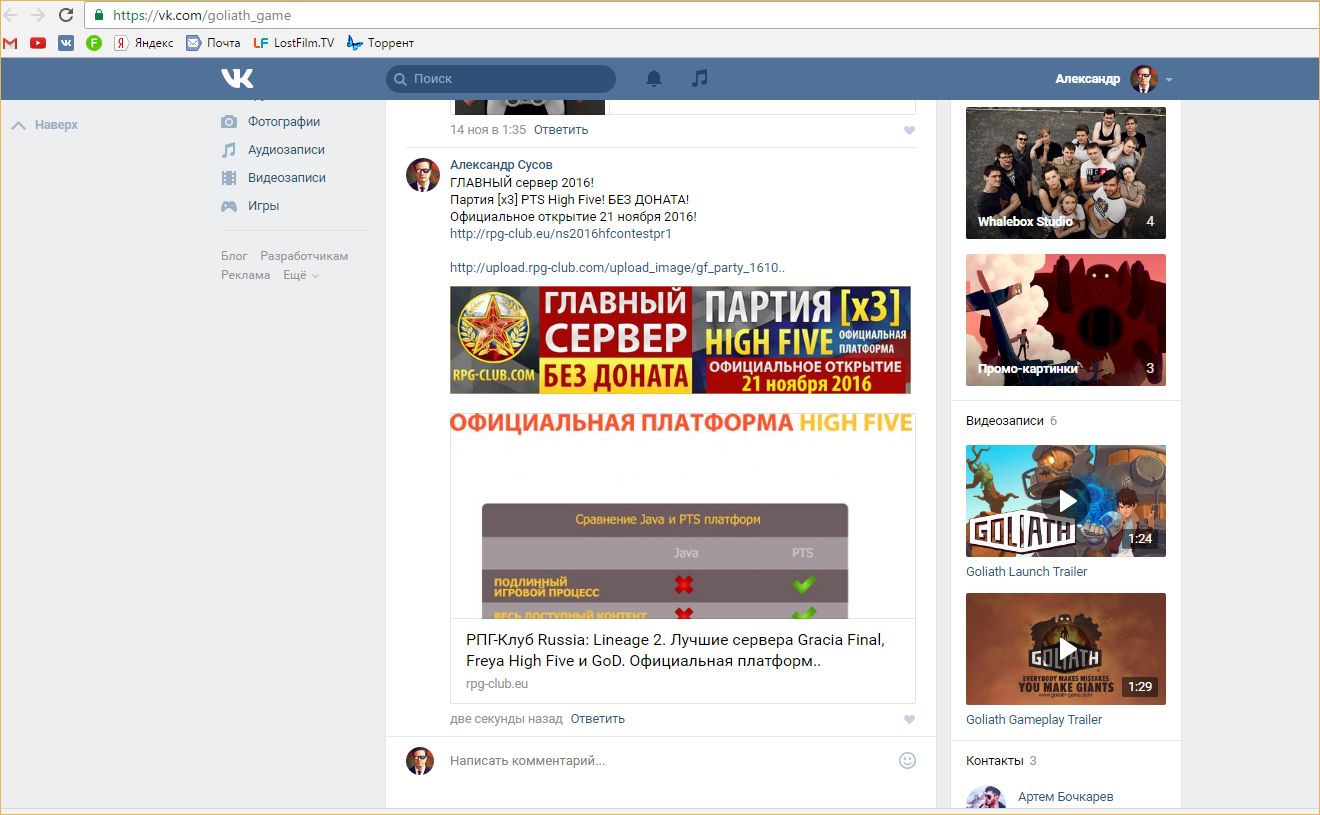Open the YouTube bookmark icon
Screen dimensions: 1320x815
[38, 43]
